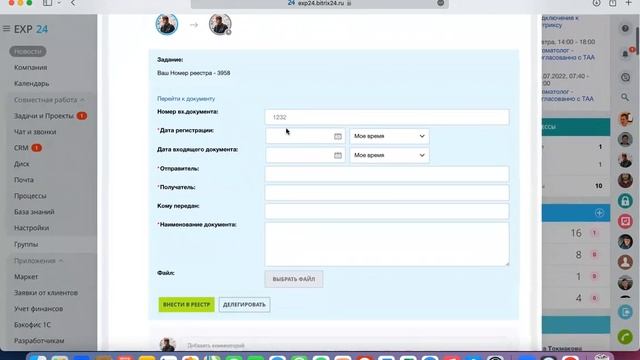Click the task creator avatar on left

[x=167, y=24]
